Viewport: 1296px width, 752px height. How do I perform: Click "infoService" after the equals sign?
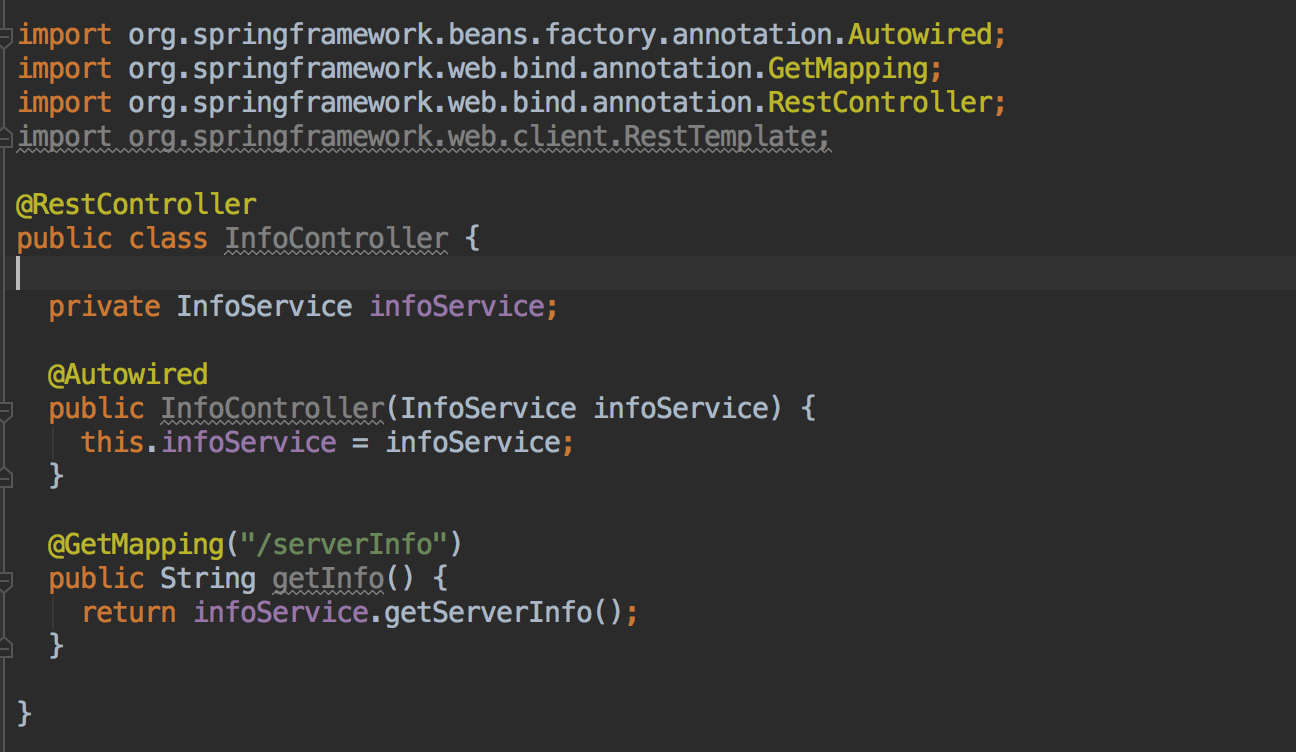point(472,443)
